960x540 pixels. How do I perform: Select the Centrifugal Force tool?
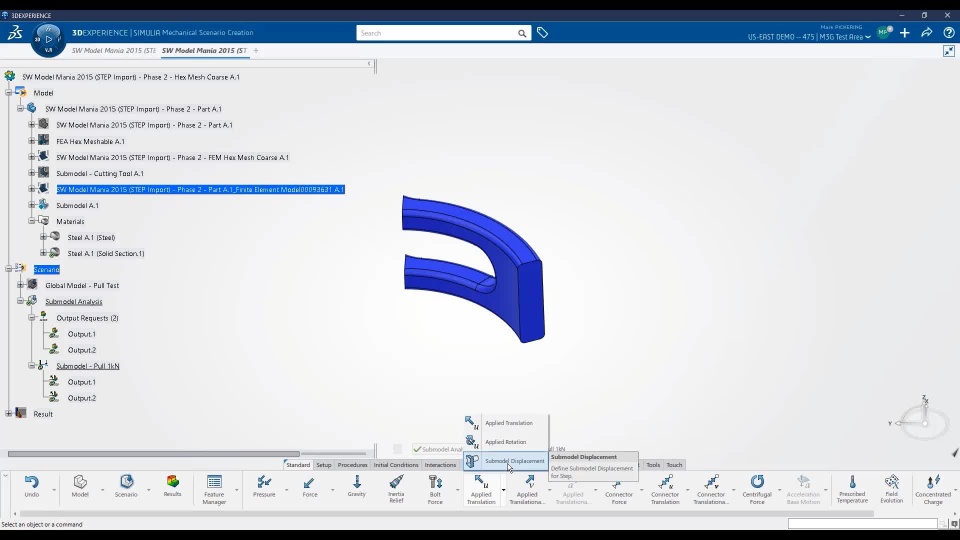(757, 489)
